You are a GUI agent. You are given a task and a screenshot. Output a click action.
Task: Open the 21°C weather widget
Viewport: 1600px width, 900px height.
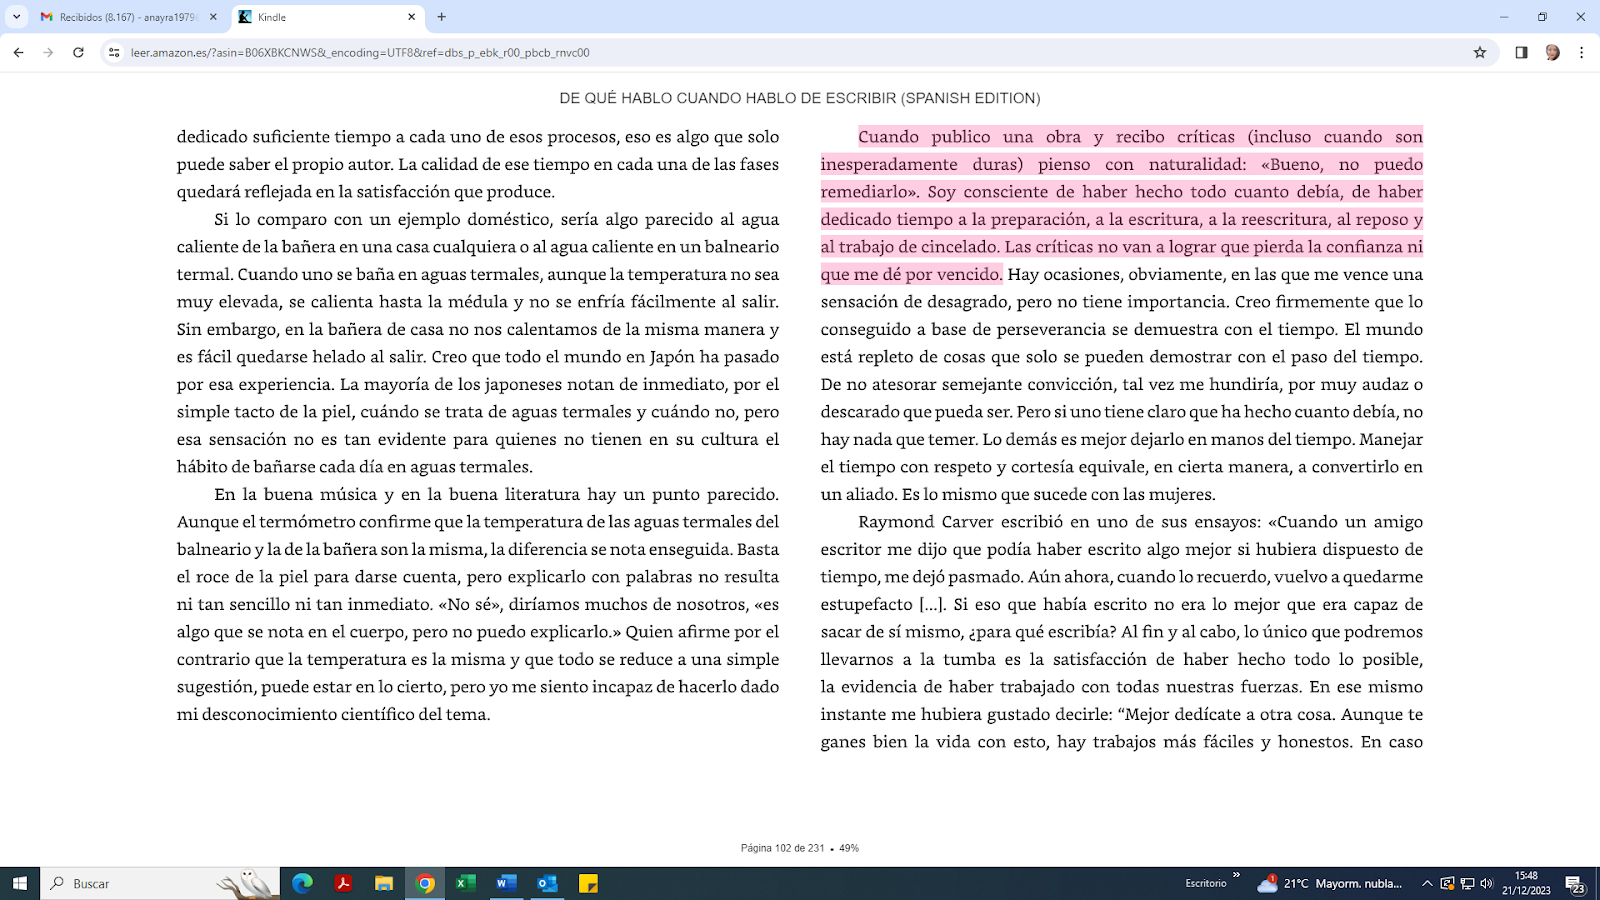1330,883
